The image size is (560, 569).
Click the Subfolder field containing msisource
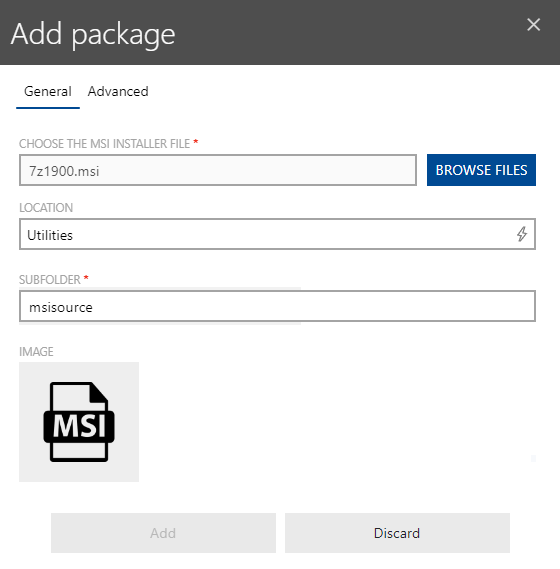click(277, 306)
